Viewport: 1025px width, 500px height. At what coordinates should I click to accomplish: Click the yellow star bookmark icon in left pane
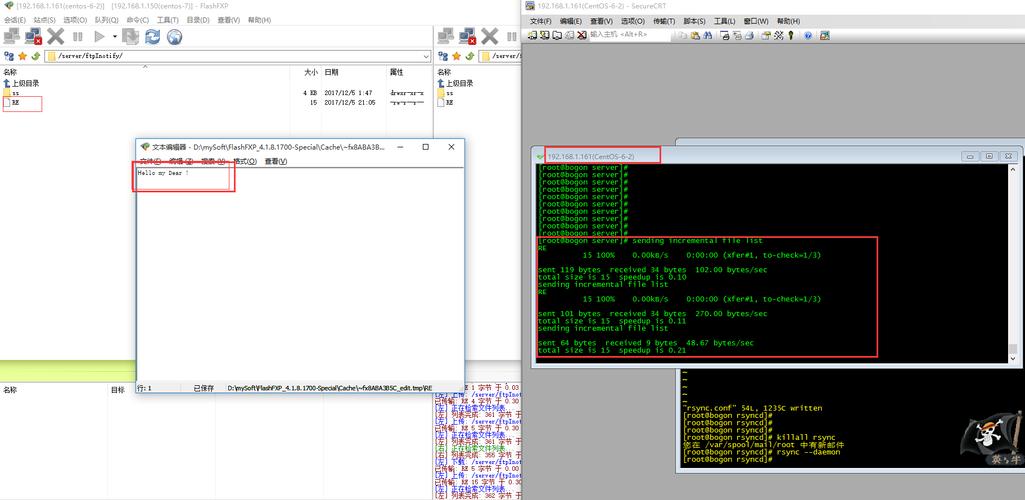point(22,56)
